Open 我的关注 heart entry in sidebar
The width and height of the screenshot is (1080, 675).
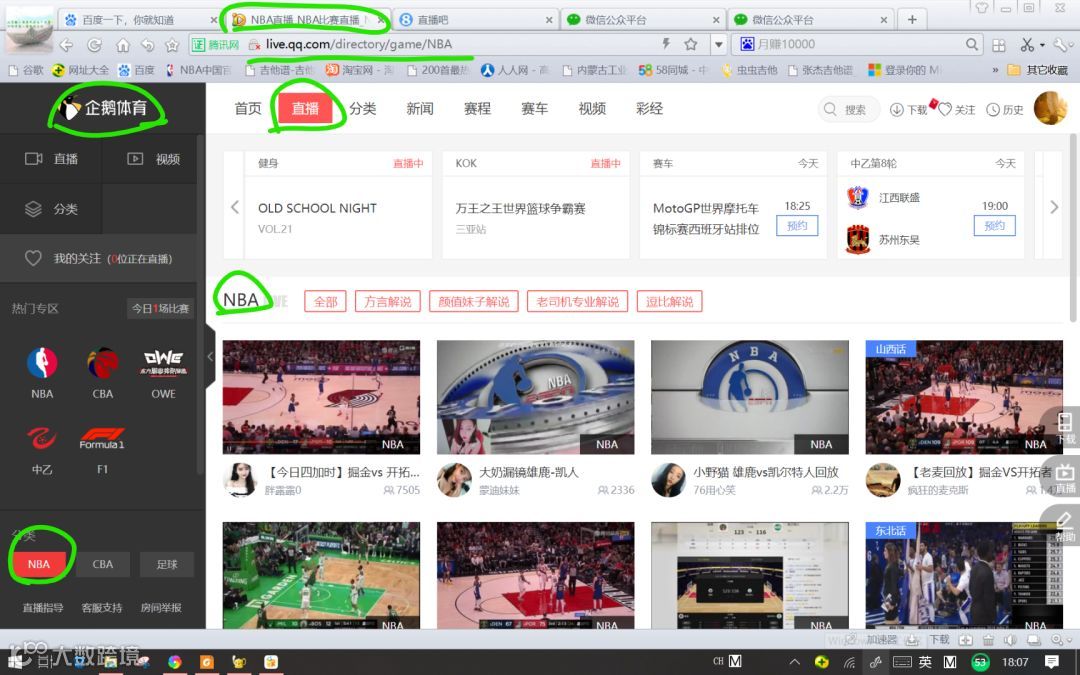(98, 258)
